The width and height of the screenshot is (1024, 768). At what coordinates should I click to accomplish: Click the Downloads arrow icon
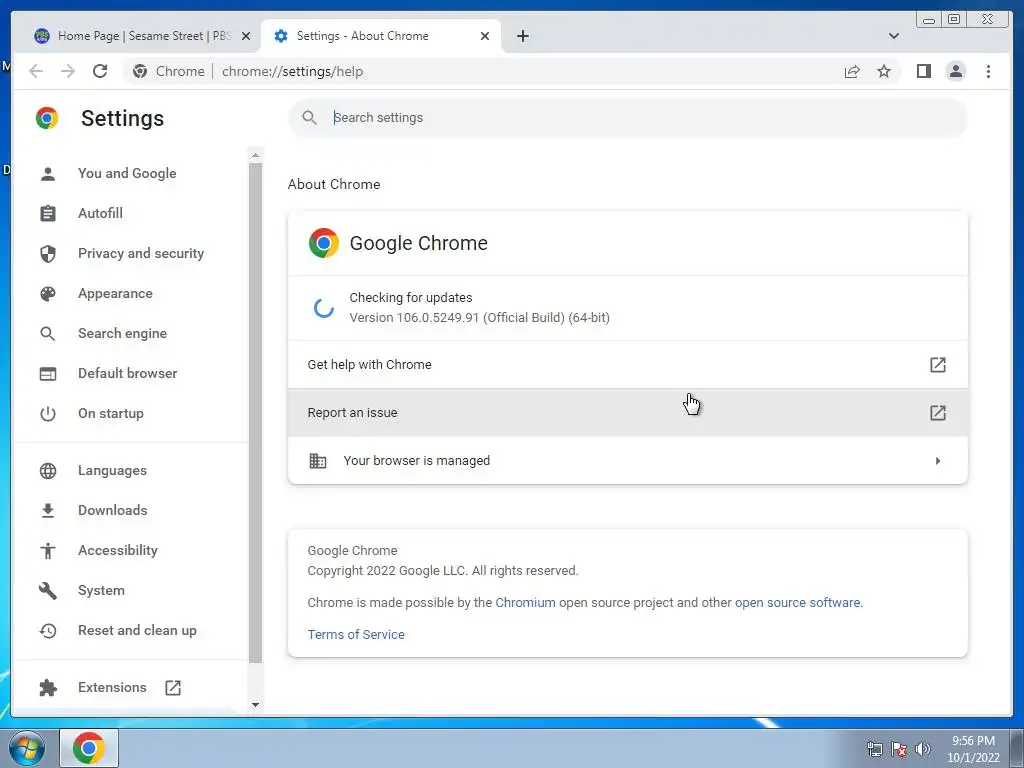coord(48,511)
